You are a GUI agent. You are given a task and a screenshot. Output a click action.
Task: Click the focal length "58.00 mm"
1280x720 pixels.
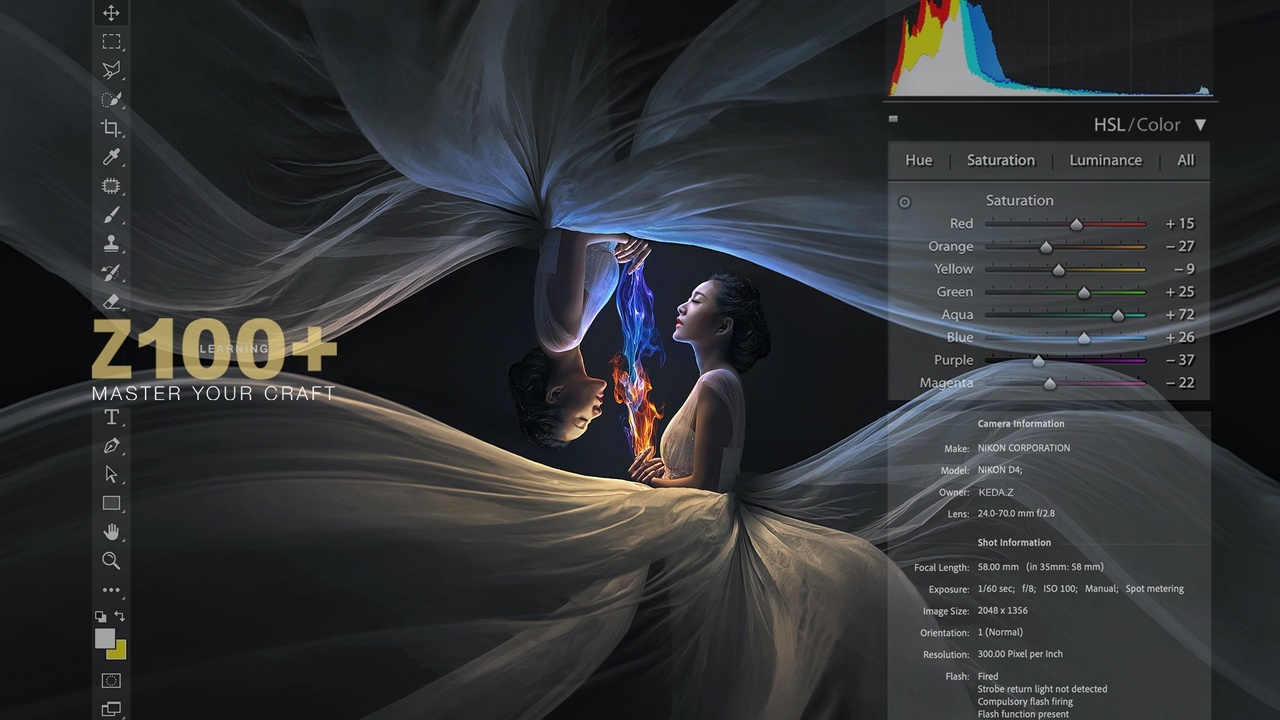[998, 567]
